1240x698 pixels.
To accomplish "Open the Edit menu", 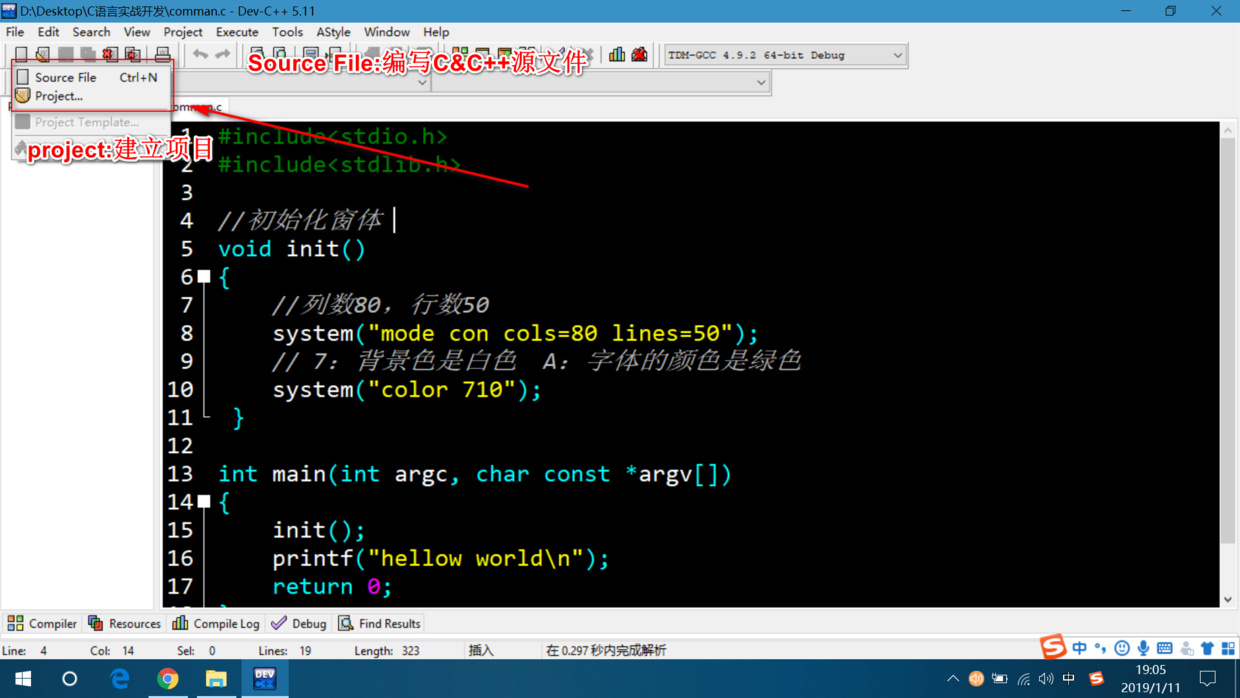I will (x=48, y=32).
